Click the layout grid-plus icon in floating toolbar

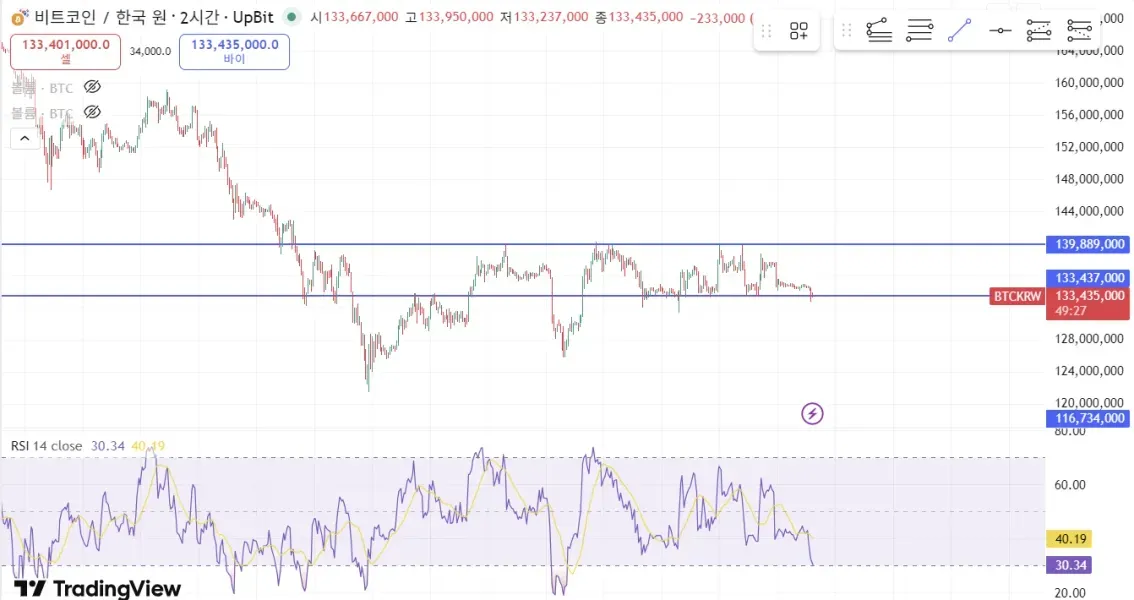(x=798, y=31)
